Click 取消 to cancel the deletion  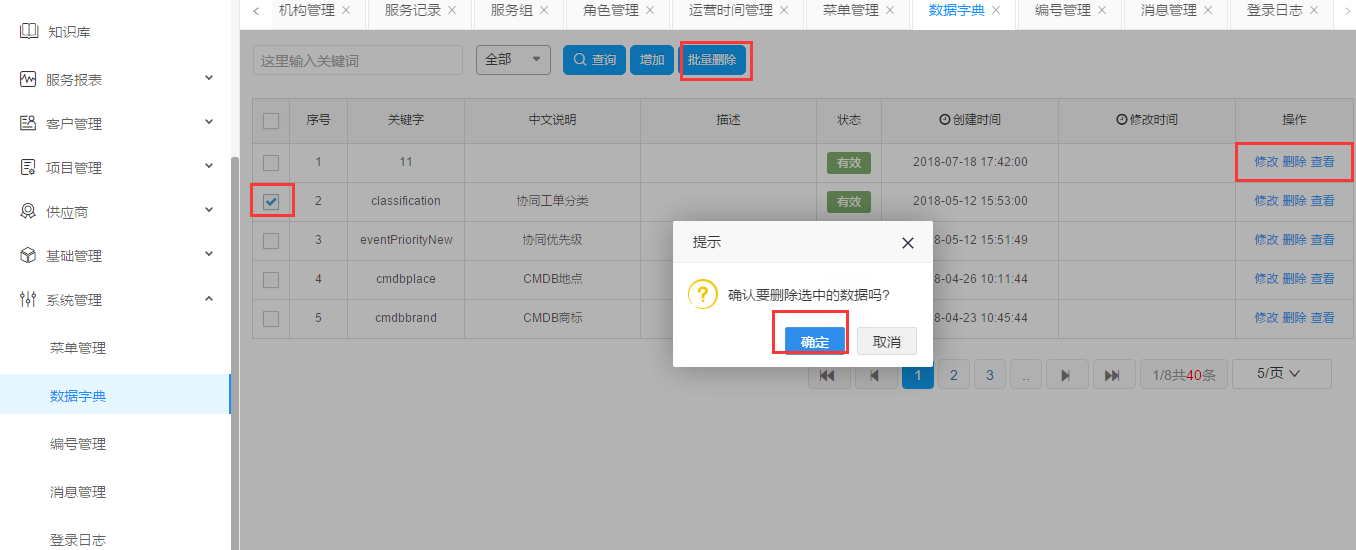point(886,342)
